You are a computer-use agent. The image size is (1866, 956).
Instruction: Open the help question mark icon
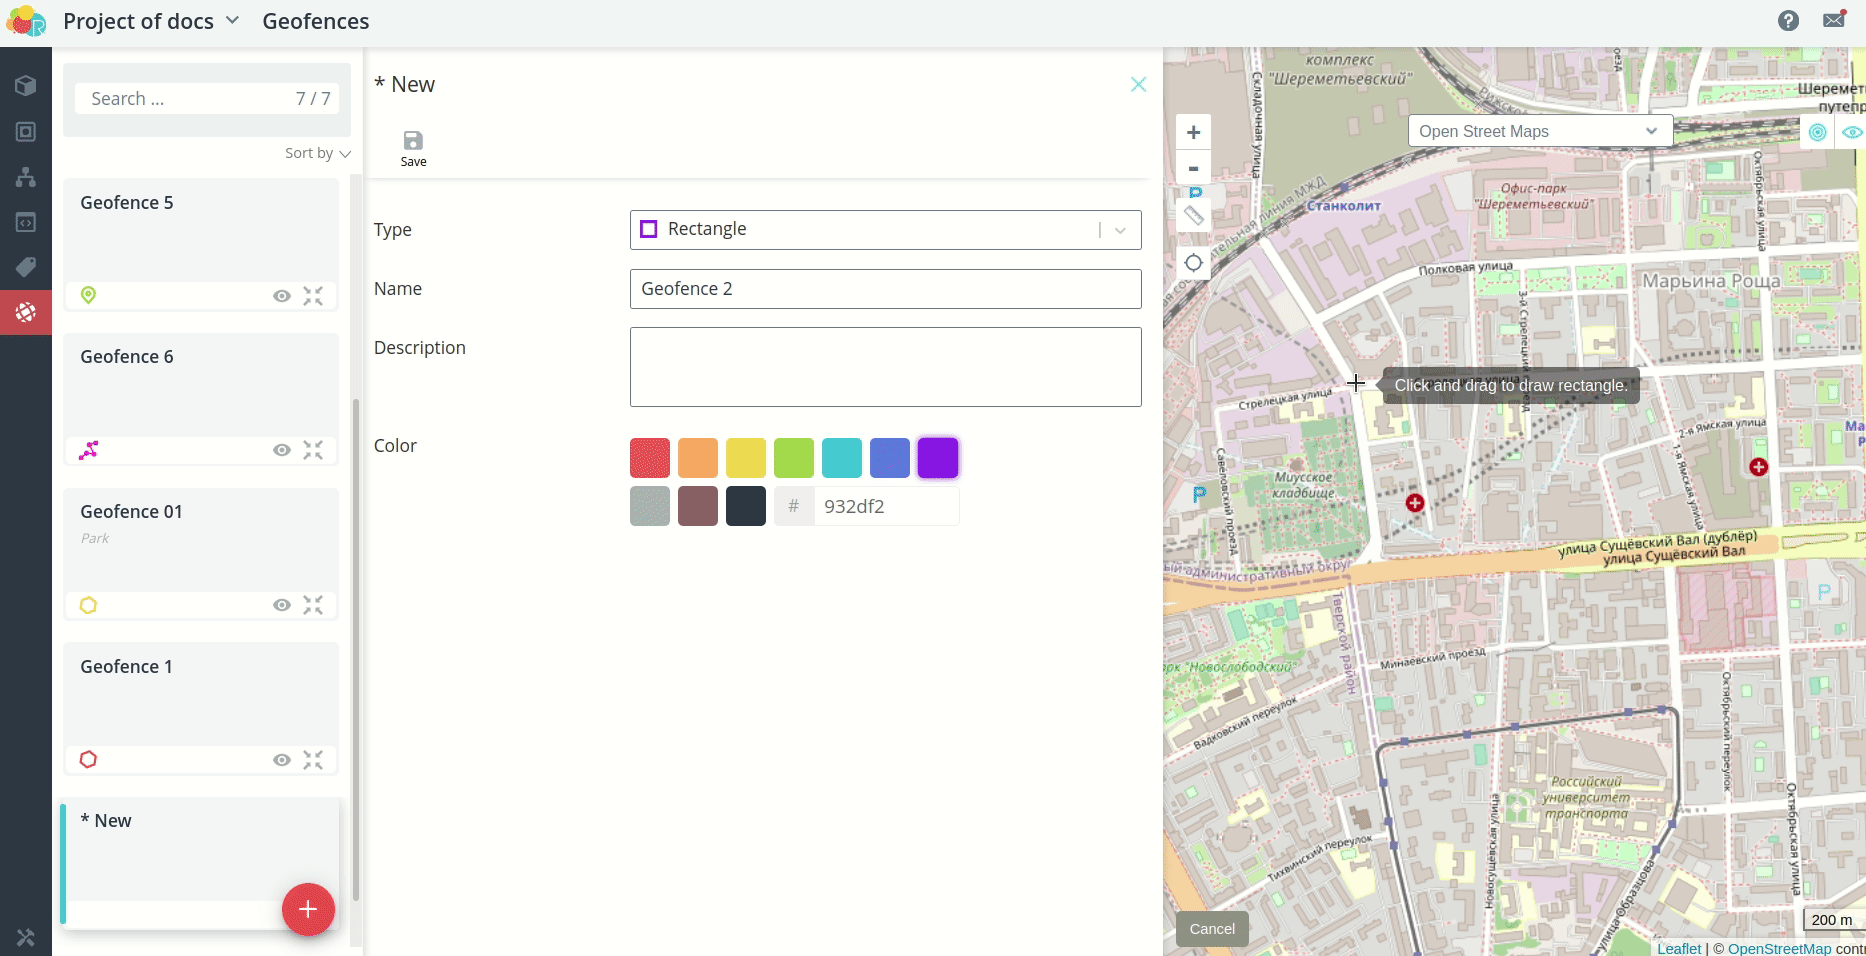1788,21
